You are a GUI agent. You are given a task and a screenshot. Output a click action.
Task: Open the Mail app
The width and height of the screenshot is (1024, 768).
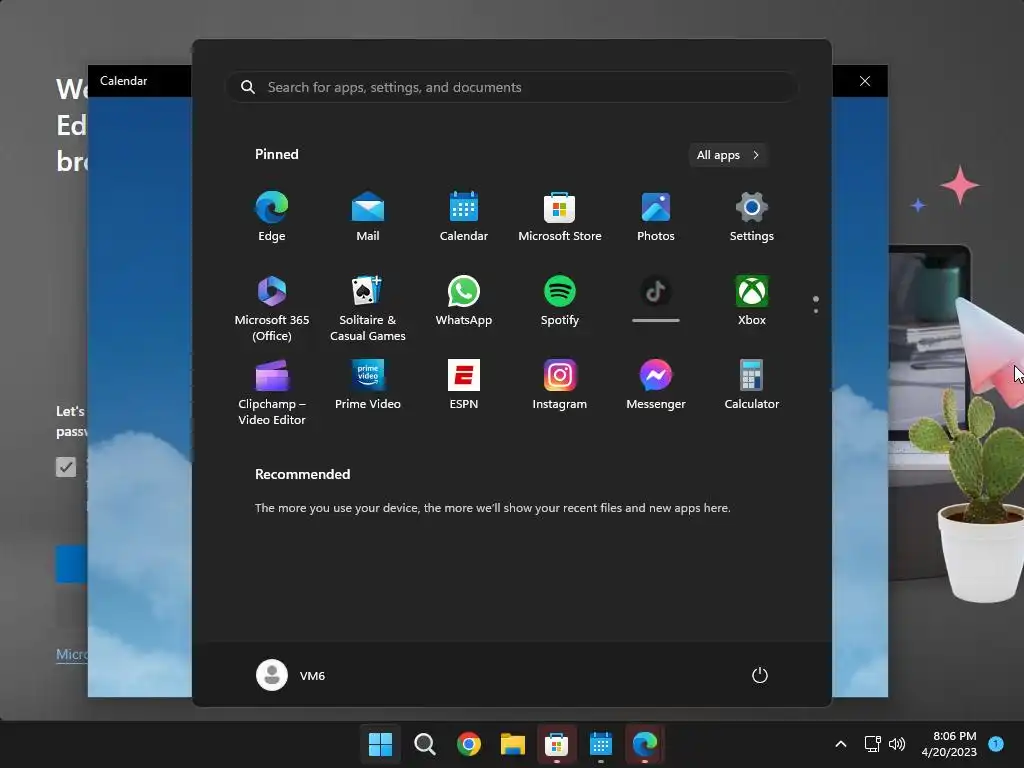tap(368, 217)
